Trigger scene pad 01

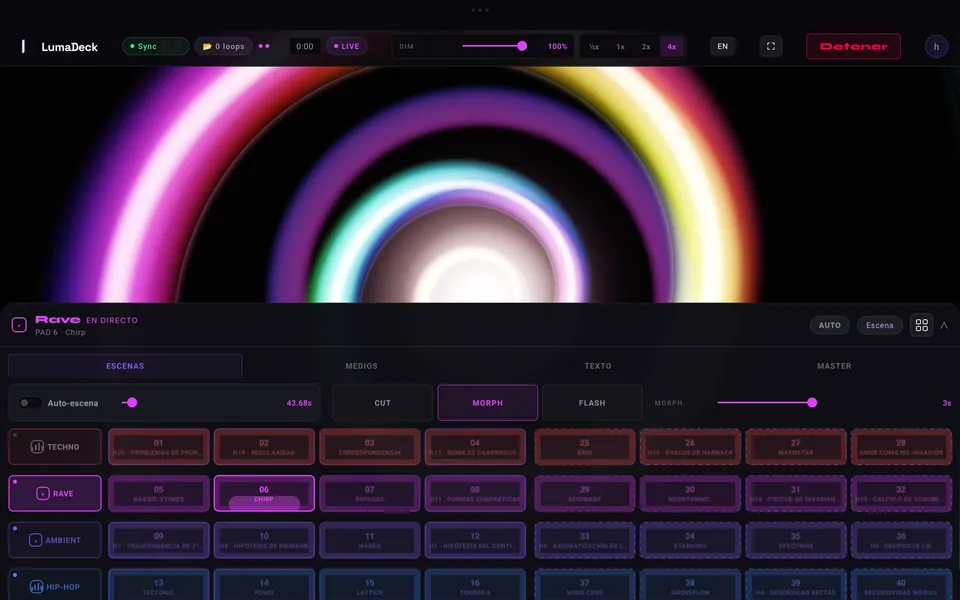159,447
